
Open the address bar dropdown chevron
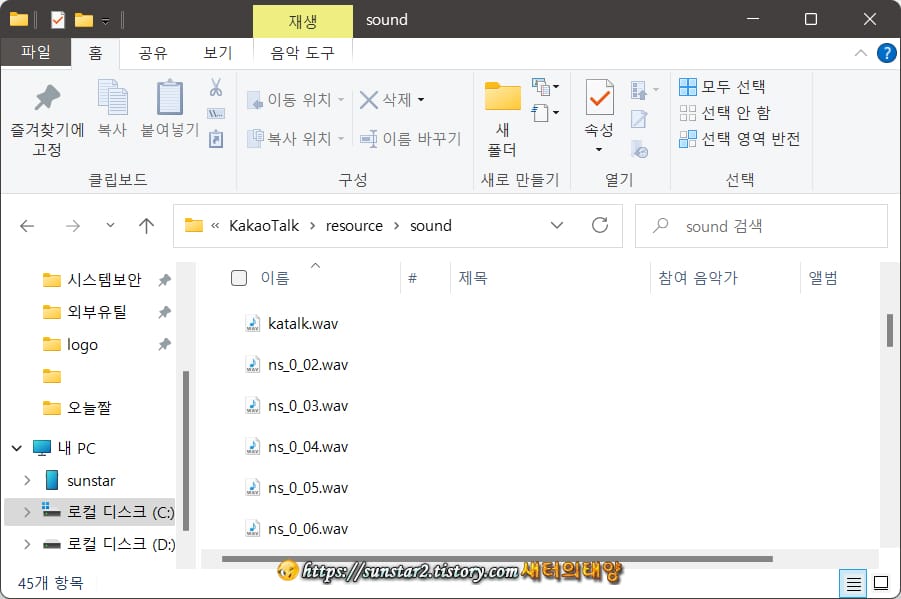pos(557,226)
